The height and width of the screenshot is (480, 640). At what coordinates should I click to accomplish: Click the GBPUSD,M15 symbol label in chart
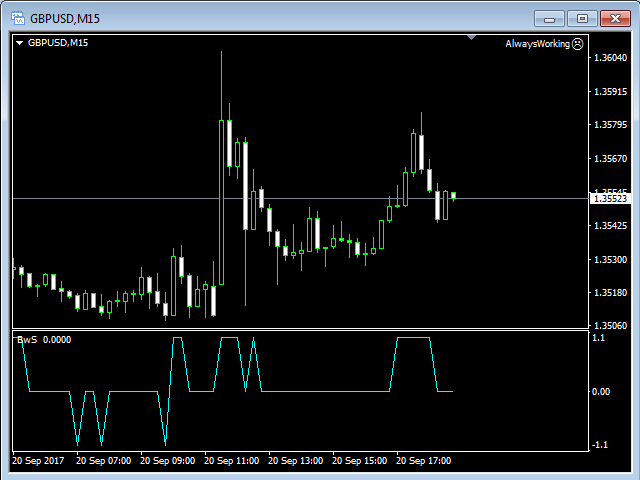57,43
